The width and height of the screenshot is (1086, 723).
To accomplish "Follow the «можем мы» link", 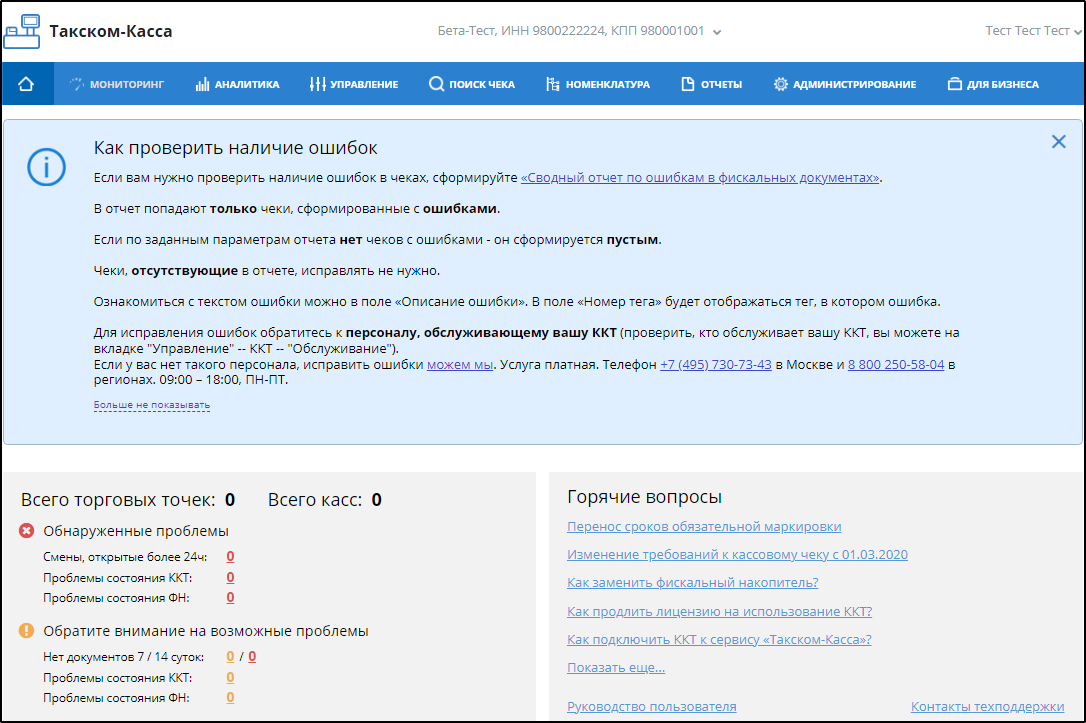I will [460, 365].
